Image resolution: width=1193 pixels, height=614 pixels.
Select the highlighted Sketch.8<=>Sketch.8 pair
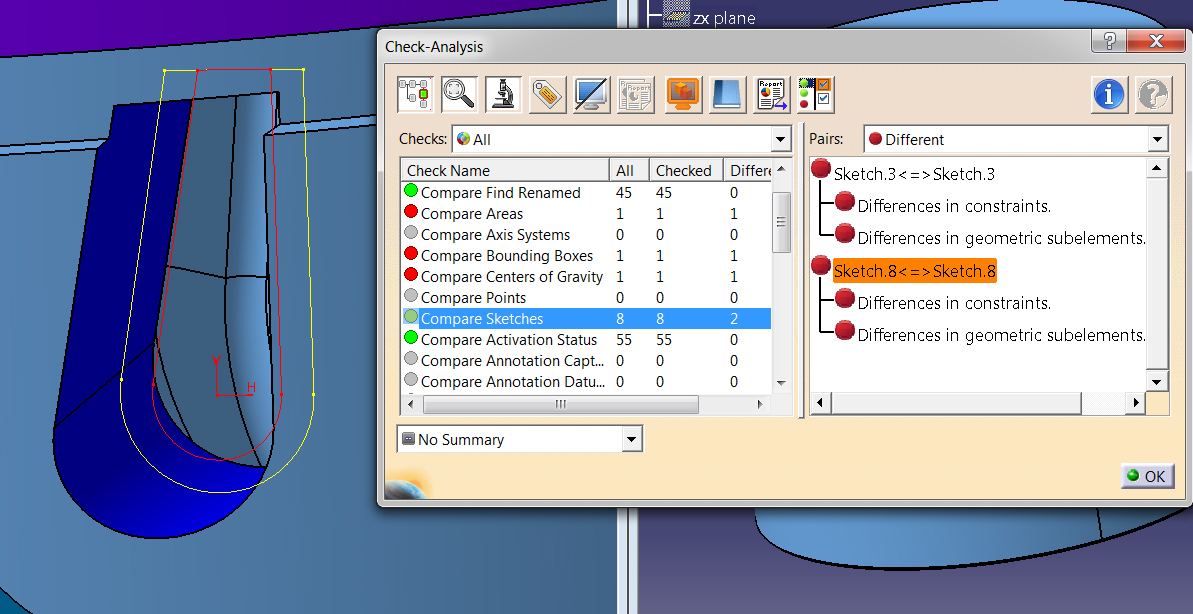point(914,271)
